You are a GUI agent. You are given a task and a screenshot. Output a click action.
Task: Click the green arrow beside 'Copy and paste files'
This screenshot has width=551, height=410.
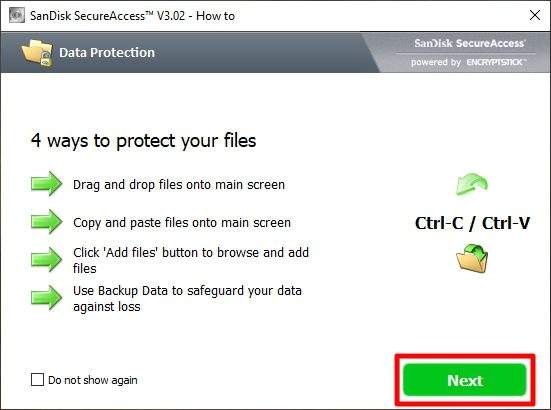(x=46, y=221)
